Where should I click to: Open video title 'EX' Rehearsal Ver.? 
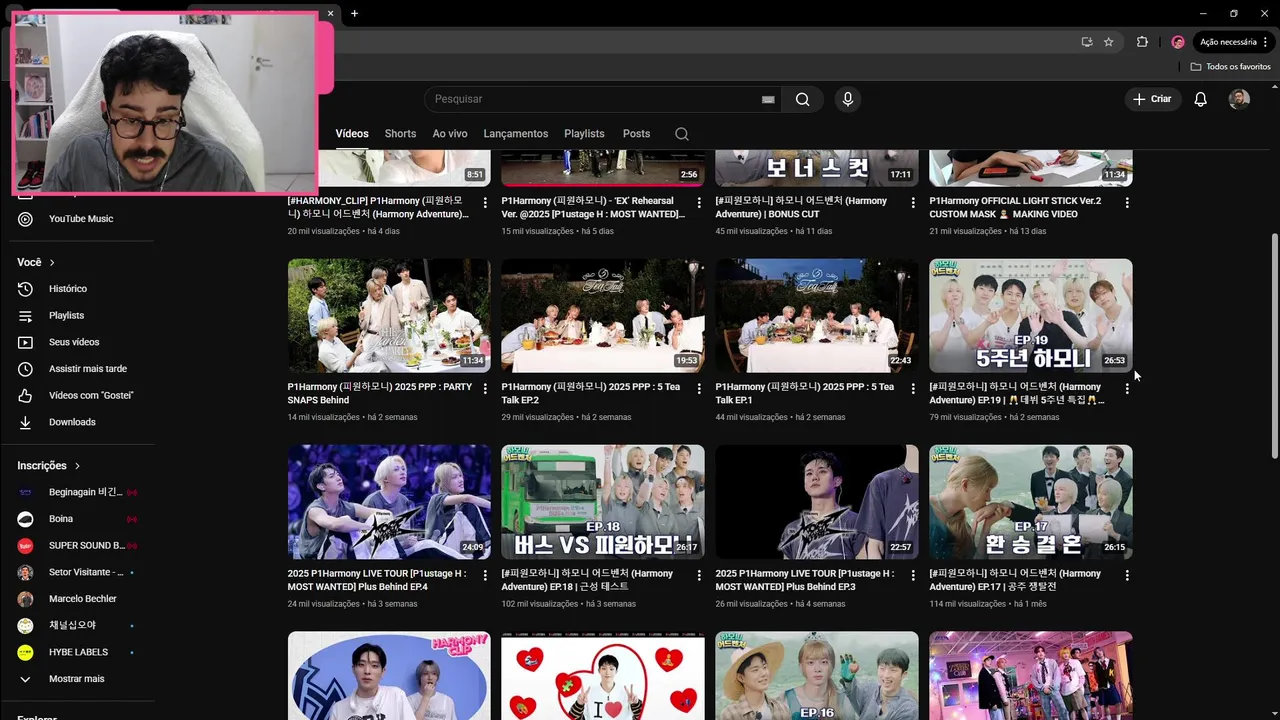tap(593, 208)
